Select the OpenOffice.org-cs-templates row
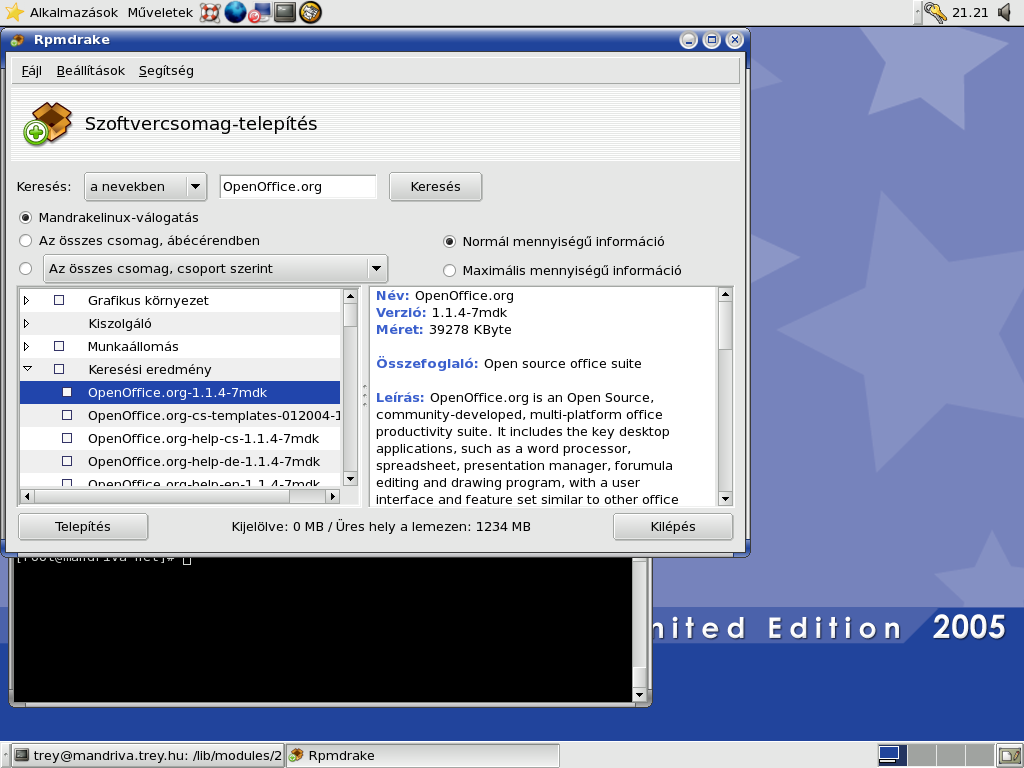 [180, 415]
